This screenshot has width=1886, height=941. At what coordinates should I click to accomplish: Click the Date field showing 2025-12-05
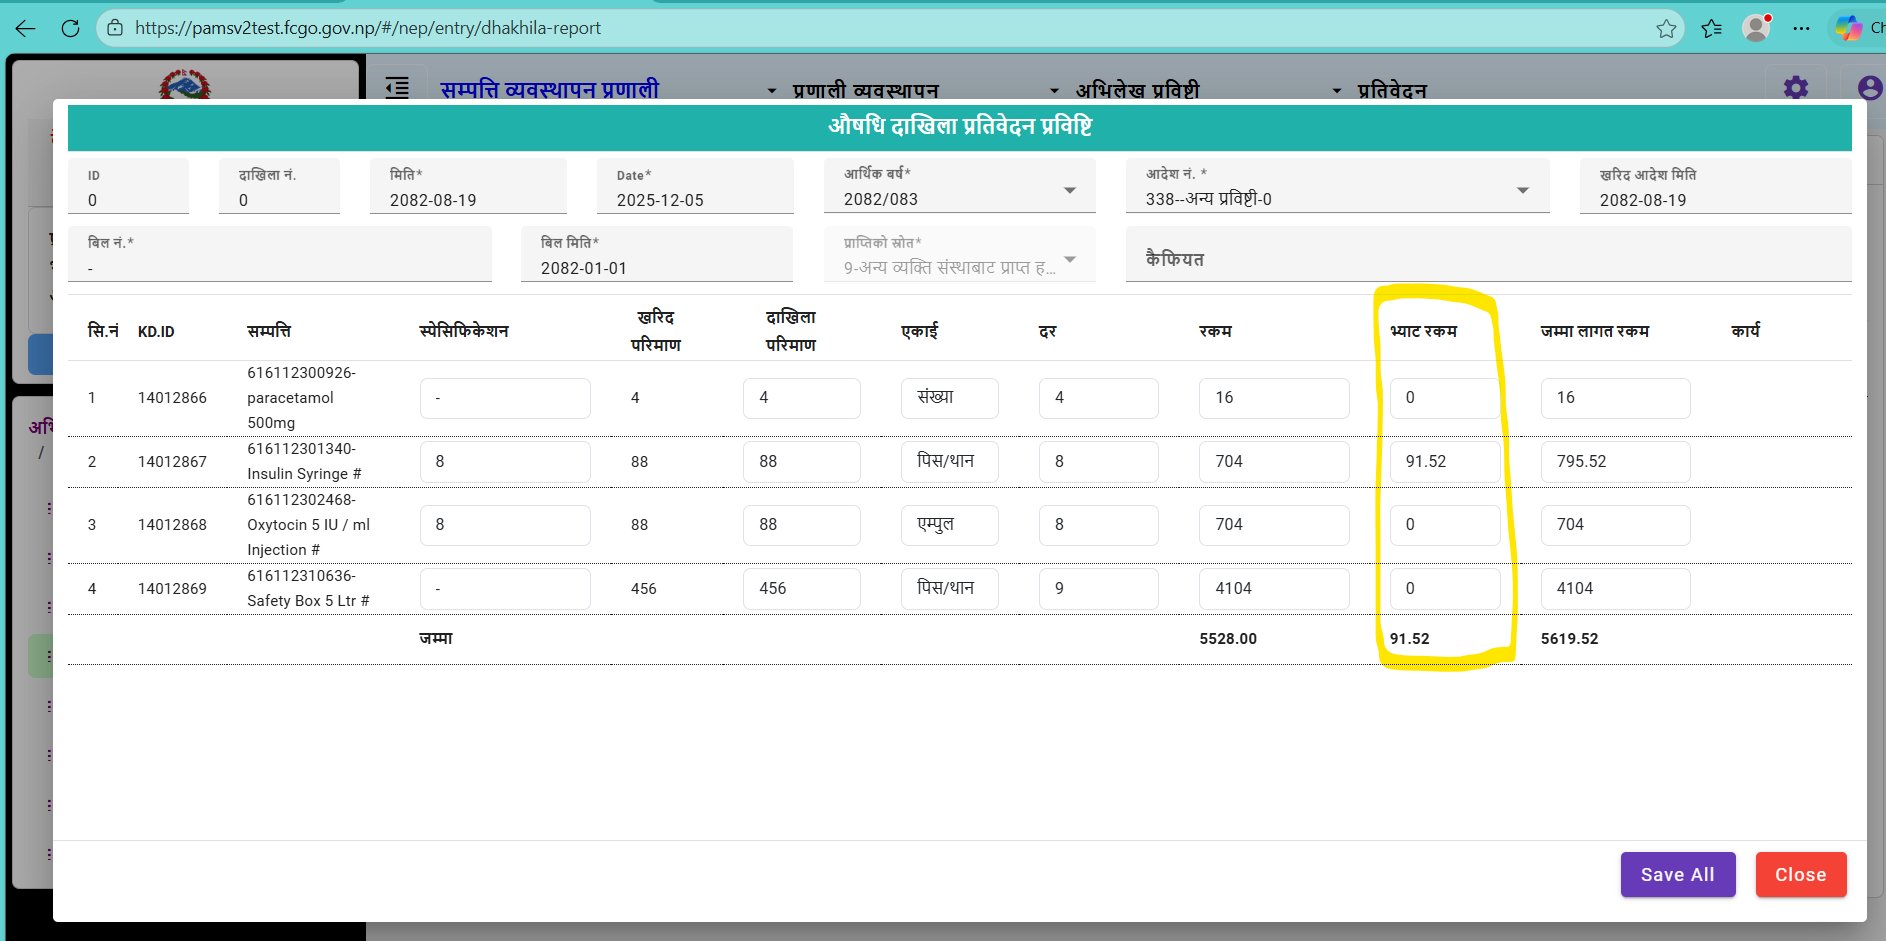[x=695, y=186]
